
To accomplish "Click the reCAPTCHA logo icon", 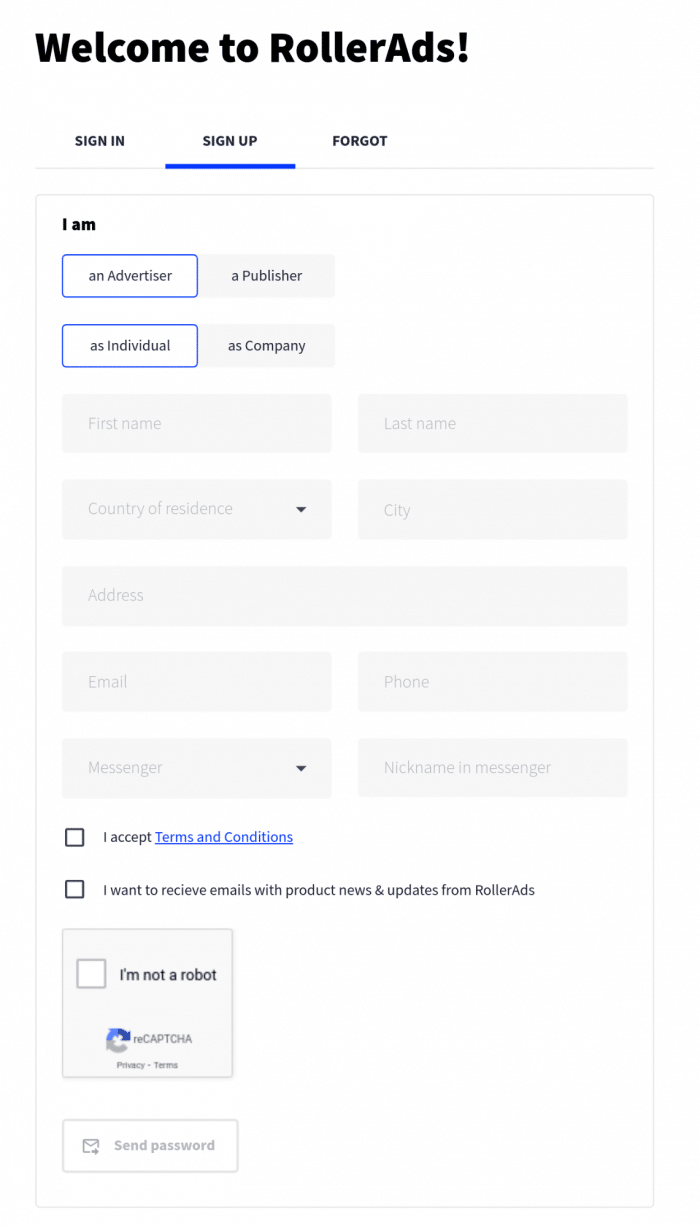I will coord(119,1040).
